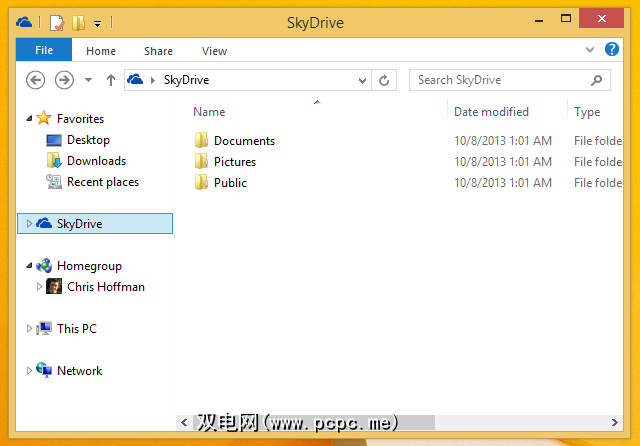Image resolution: width=640 pixels, height=446 pixels.
Task: Sort by the Name column header
Action: click(209, 112)
